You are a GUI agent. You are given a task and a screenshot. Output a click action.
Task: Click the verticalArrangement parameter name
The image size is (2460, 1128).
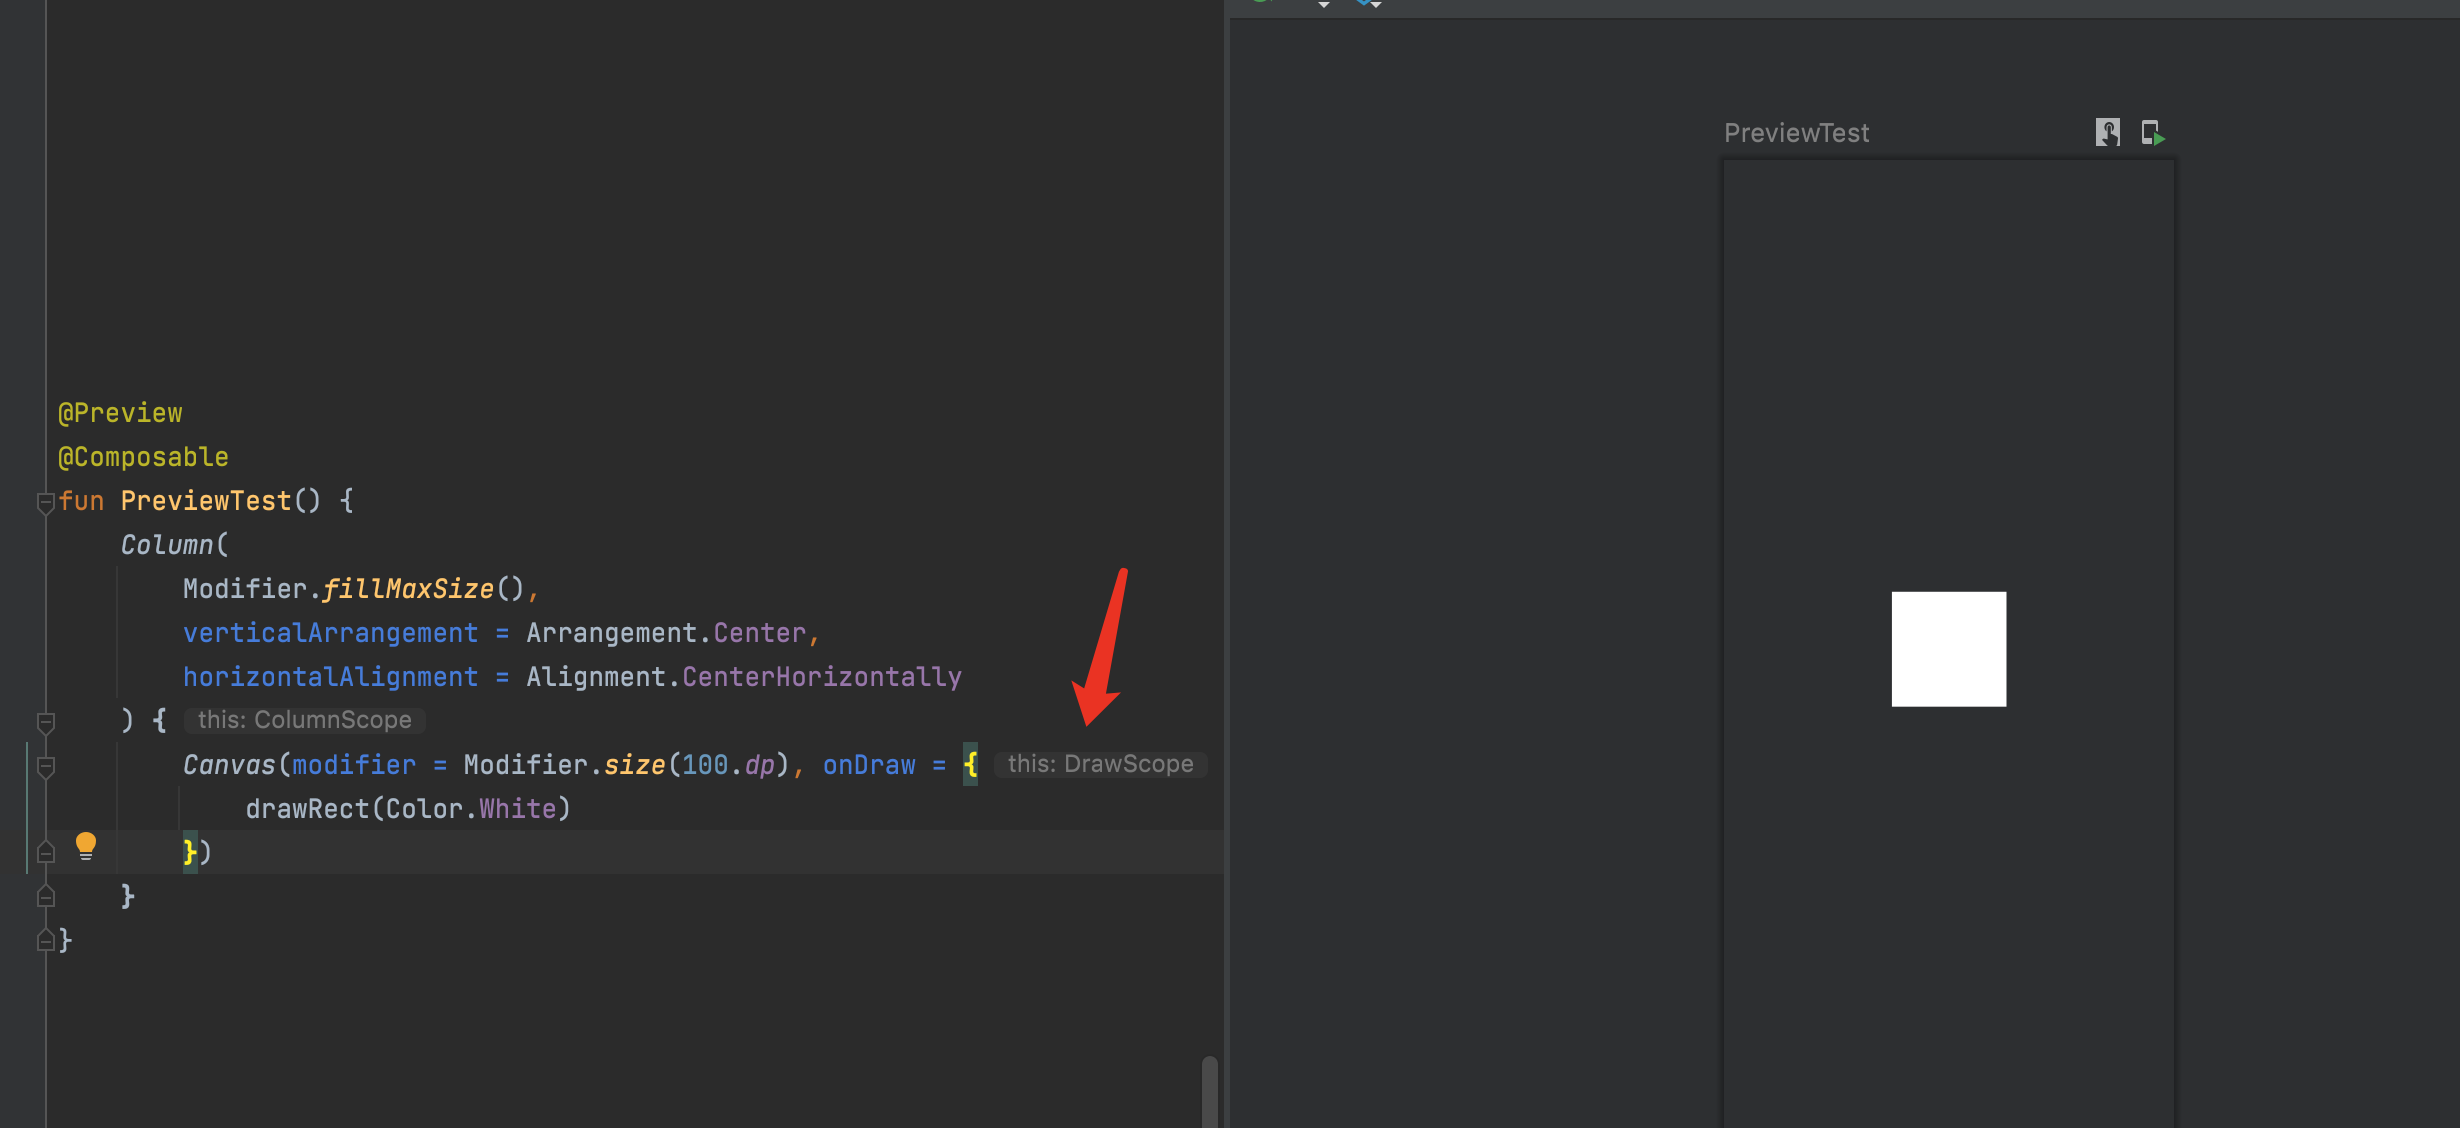330,633
